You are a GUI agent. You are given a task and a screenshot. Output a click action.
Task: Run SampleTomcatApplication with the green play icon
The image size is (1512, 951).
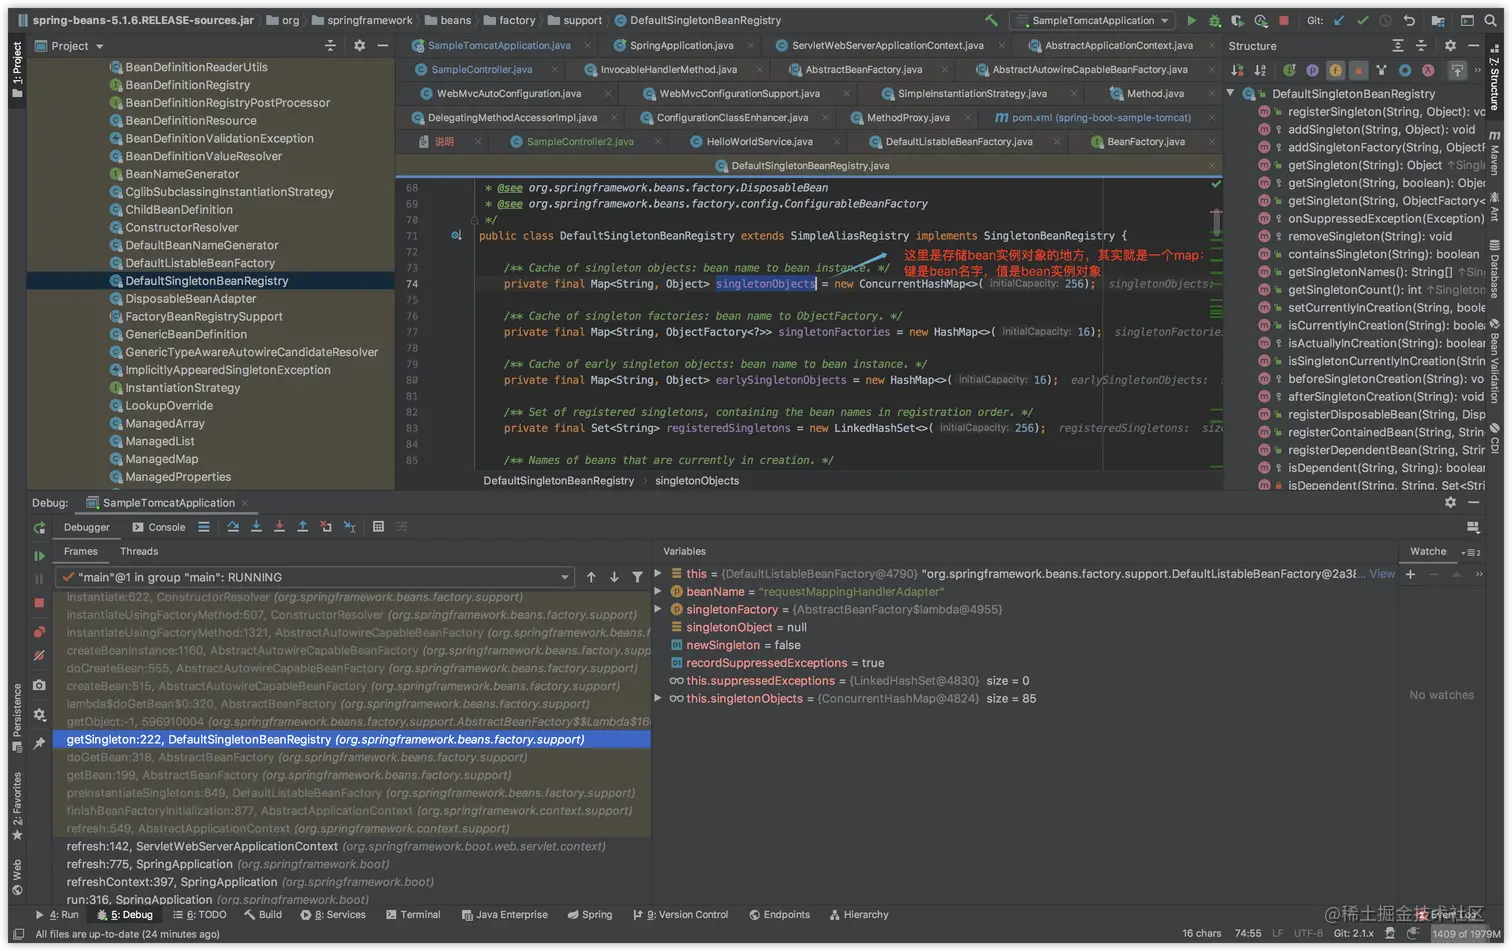(x=1191, y=20)
